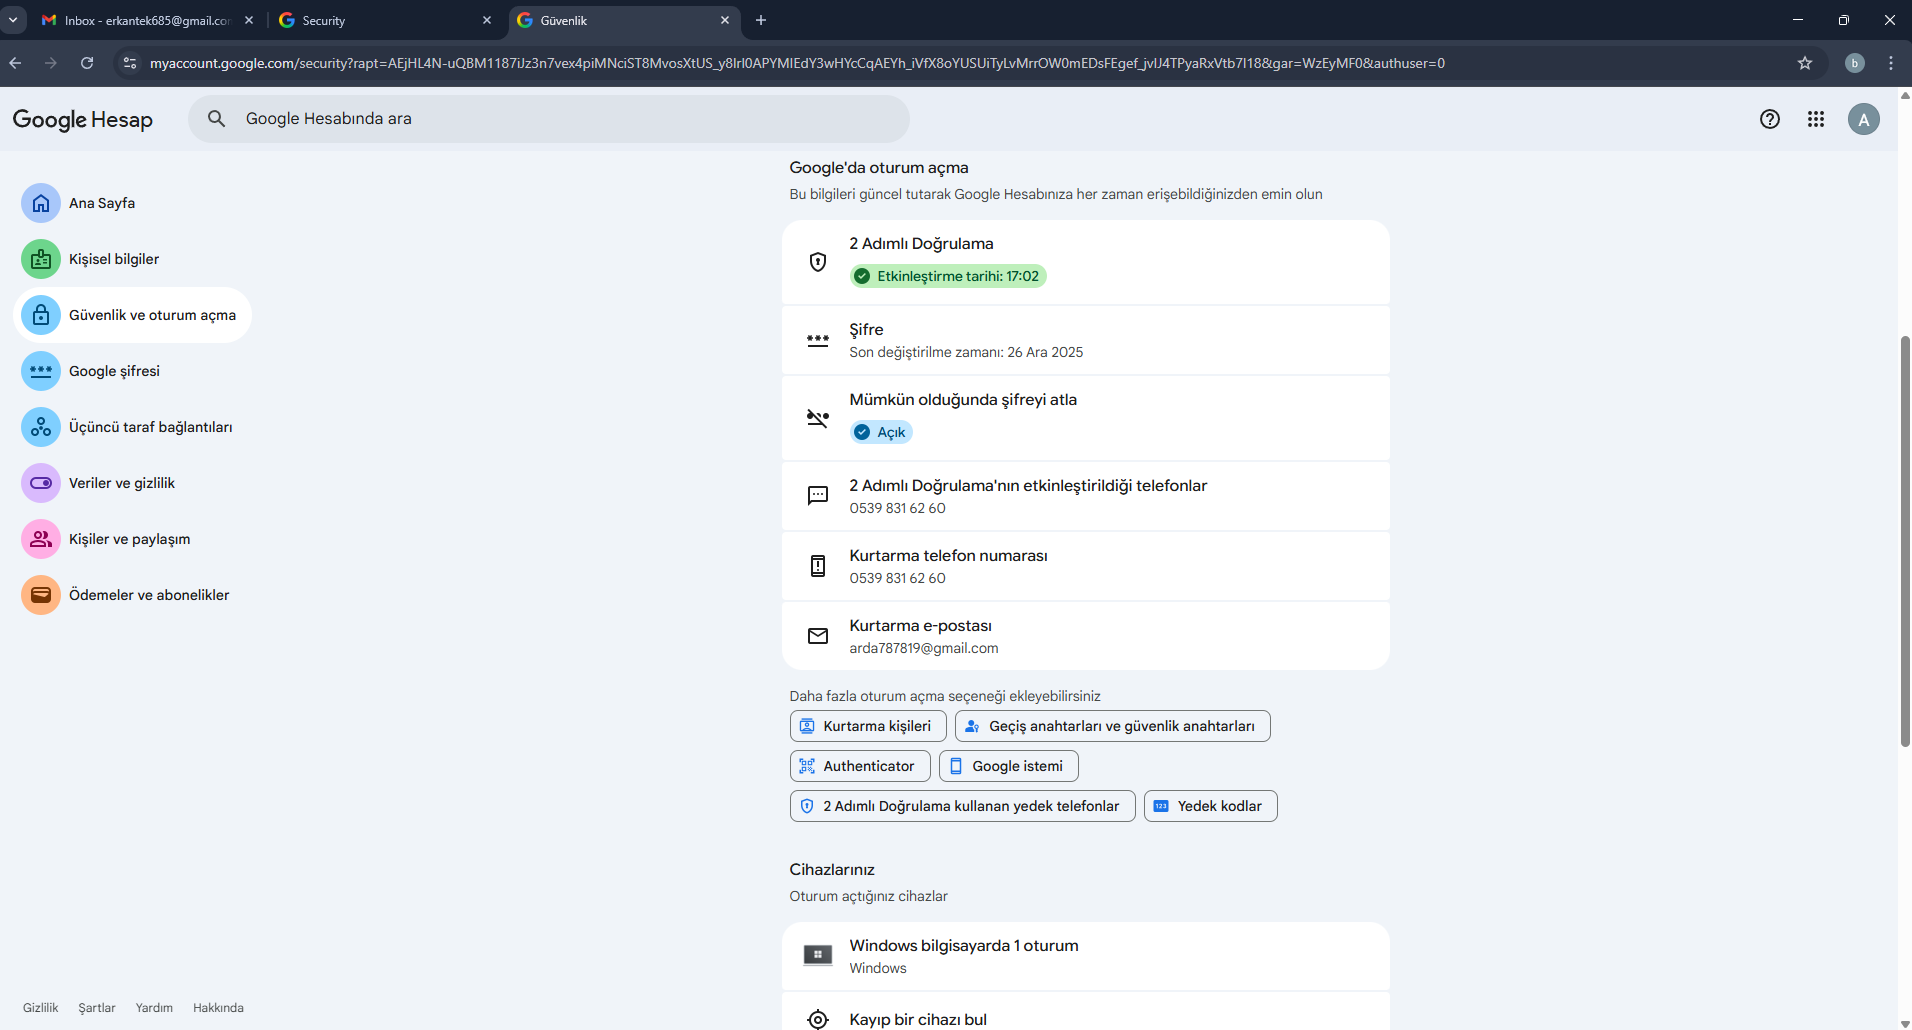Click the Şifre asterisks icon
The width and height of the screenshot is (1912, 1030).
point(818,340)
